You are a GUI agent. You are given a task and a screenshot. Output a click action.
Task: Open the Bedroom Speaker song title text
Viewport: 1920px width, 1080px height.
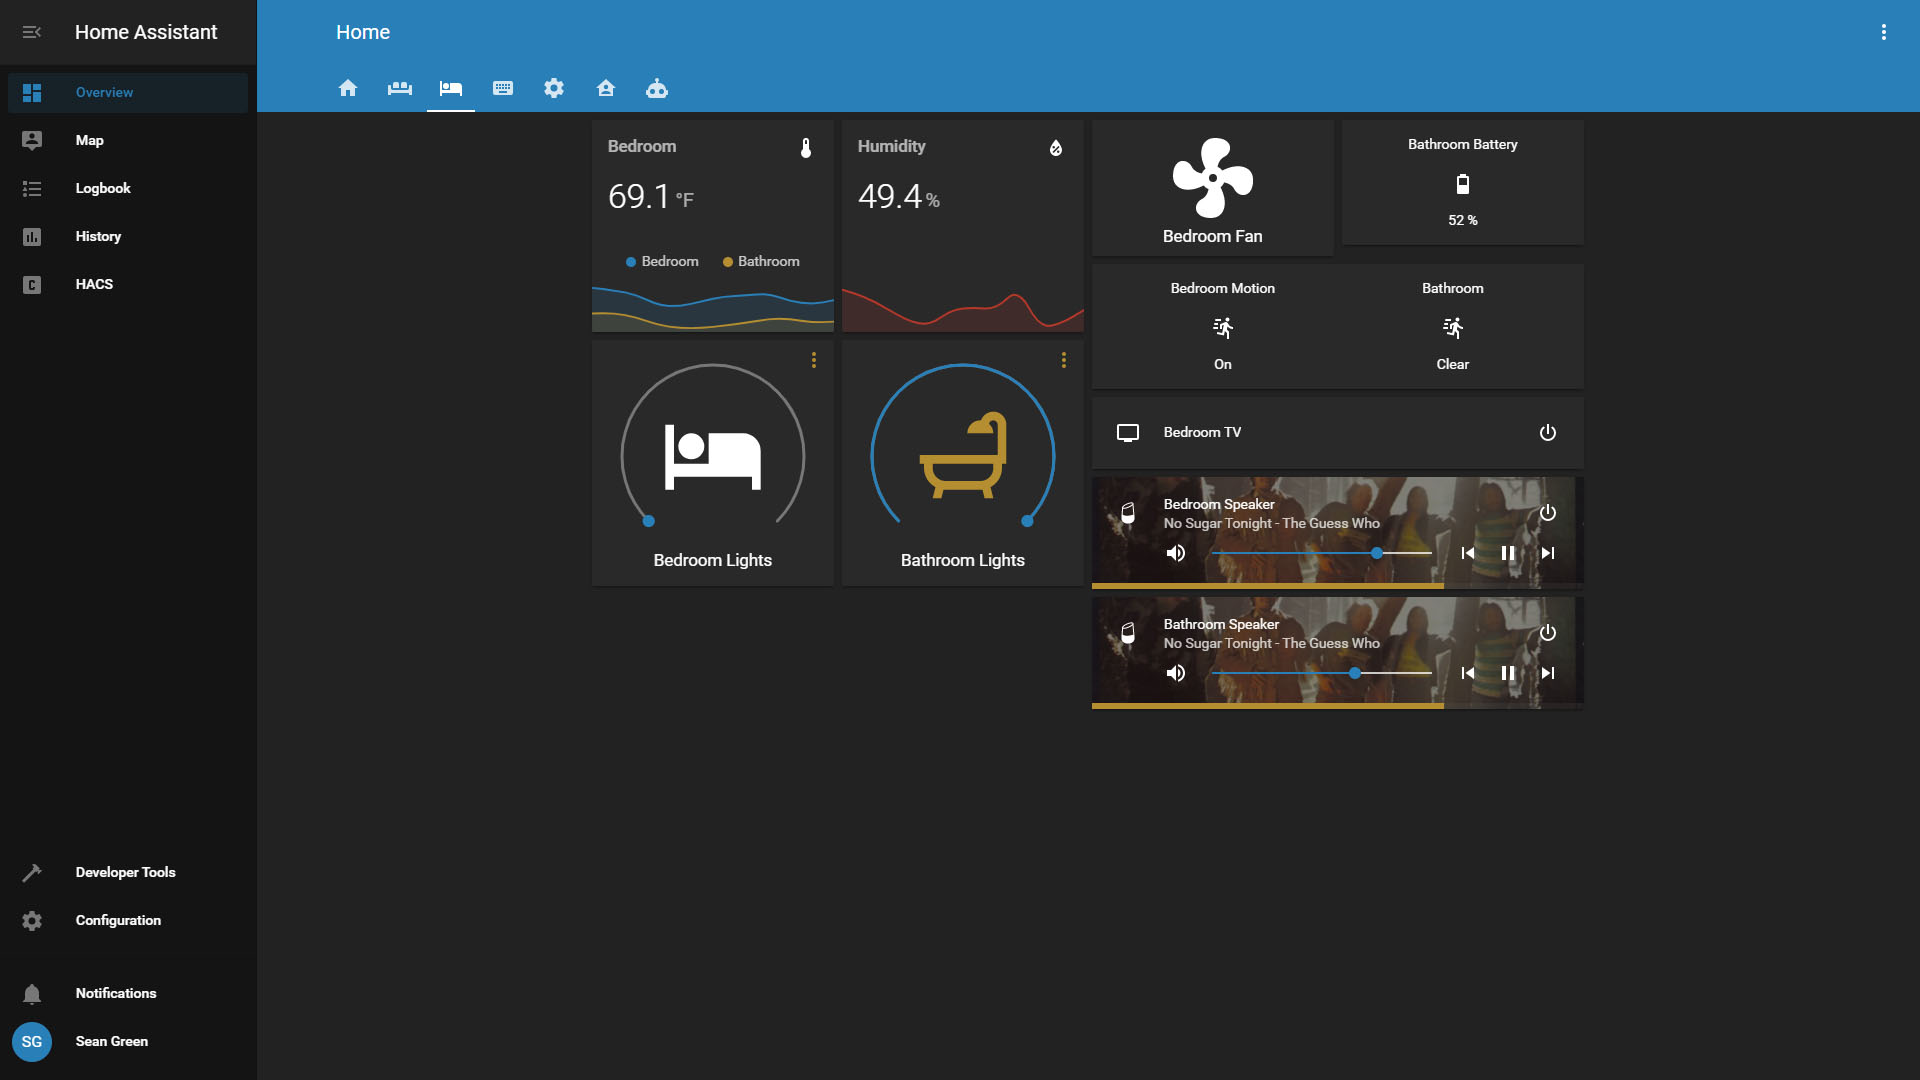(1271, 523)
